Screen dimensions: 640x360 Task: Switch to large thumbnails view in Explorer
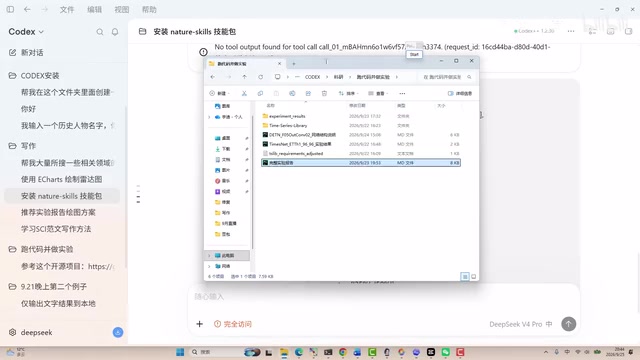pyautogui.click(x=473, y=277)
